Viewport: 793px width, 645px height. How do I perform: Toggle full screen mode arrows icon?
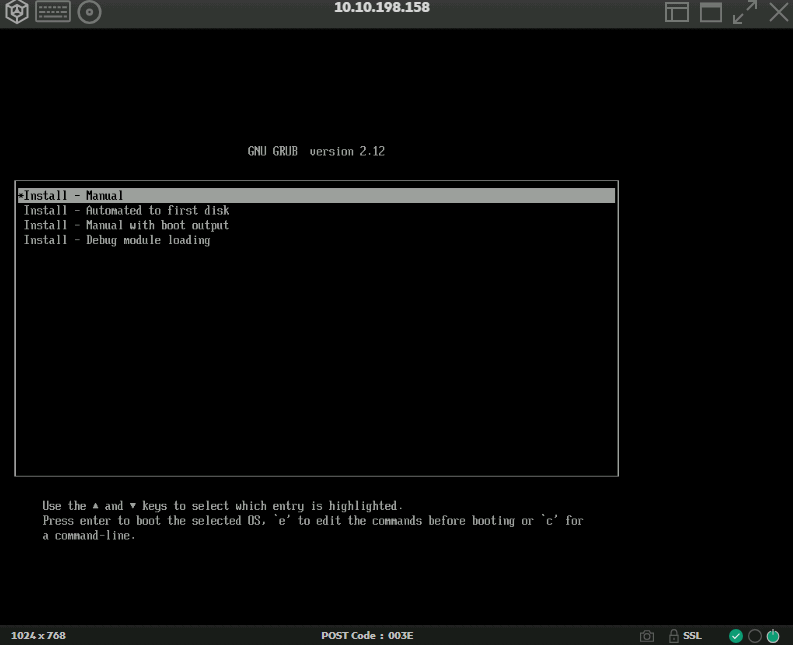tap(745, 12)
